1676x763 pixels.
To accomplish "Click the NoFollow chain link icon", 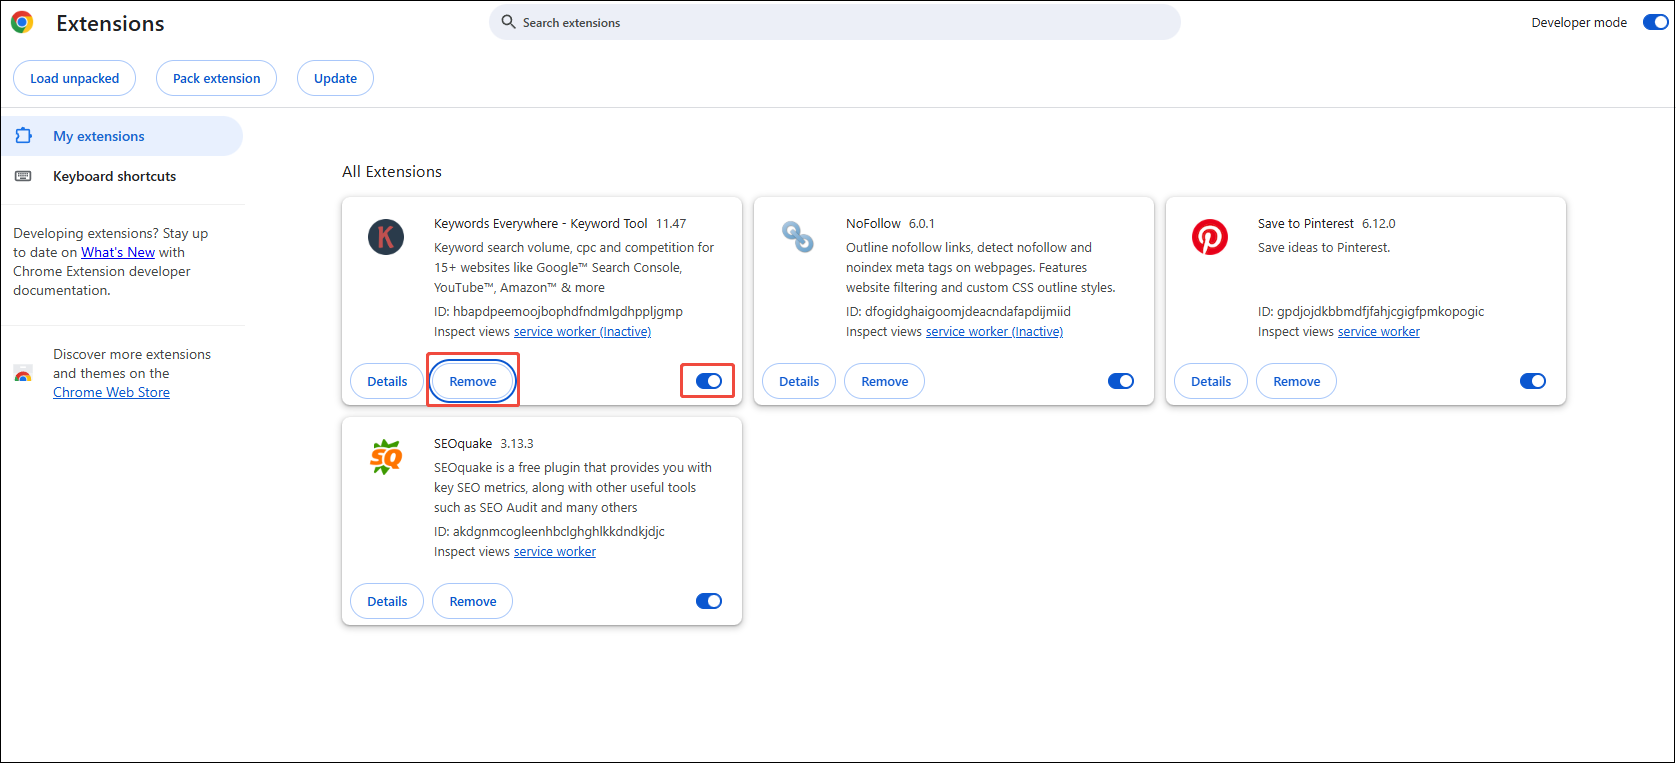I will point(797,237).
